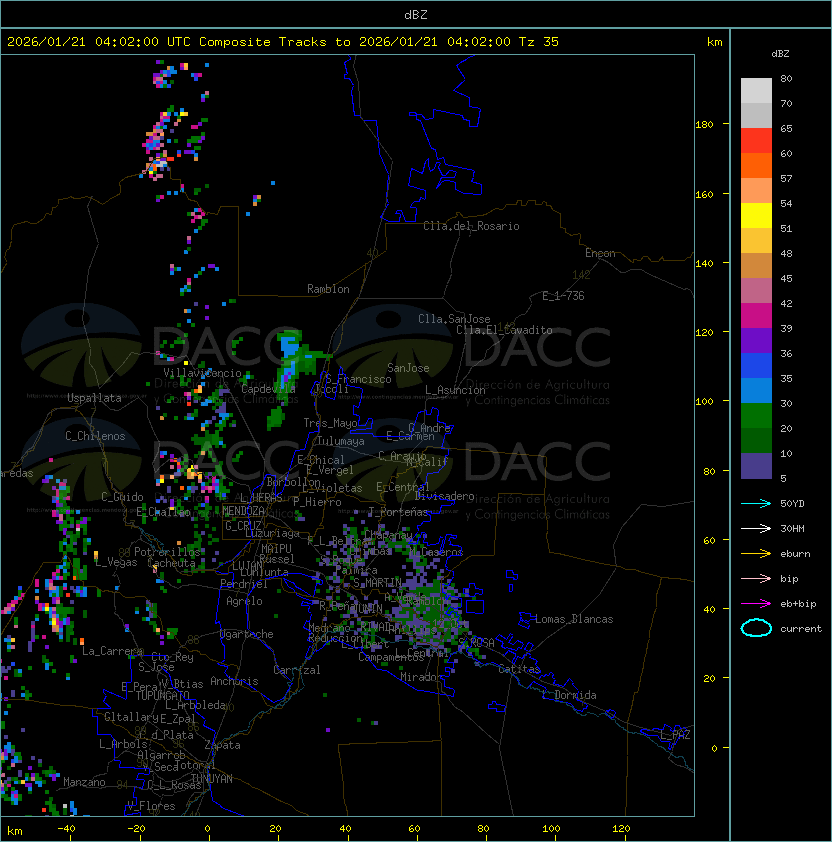
Task: Click the yellow eburn arrow symbol
Action: click(x=756, y=554)
